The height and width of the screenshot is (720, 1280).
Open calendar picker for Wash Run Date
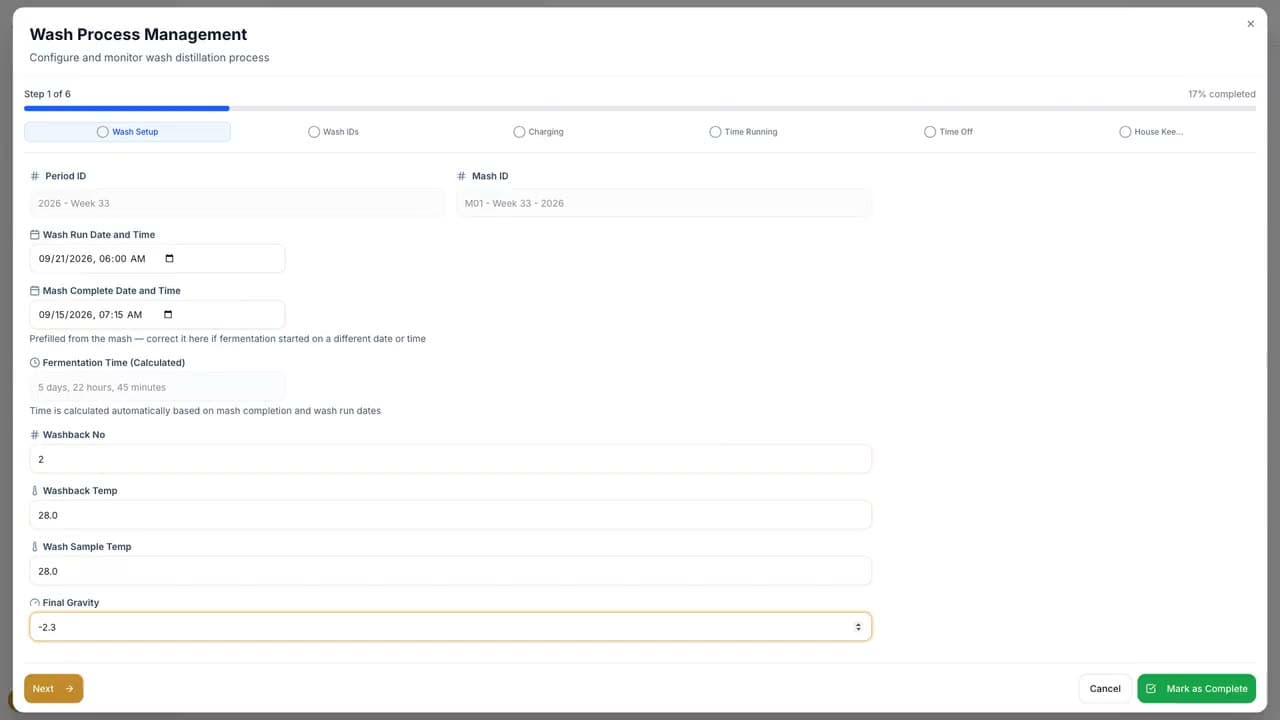click(169, 259)
